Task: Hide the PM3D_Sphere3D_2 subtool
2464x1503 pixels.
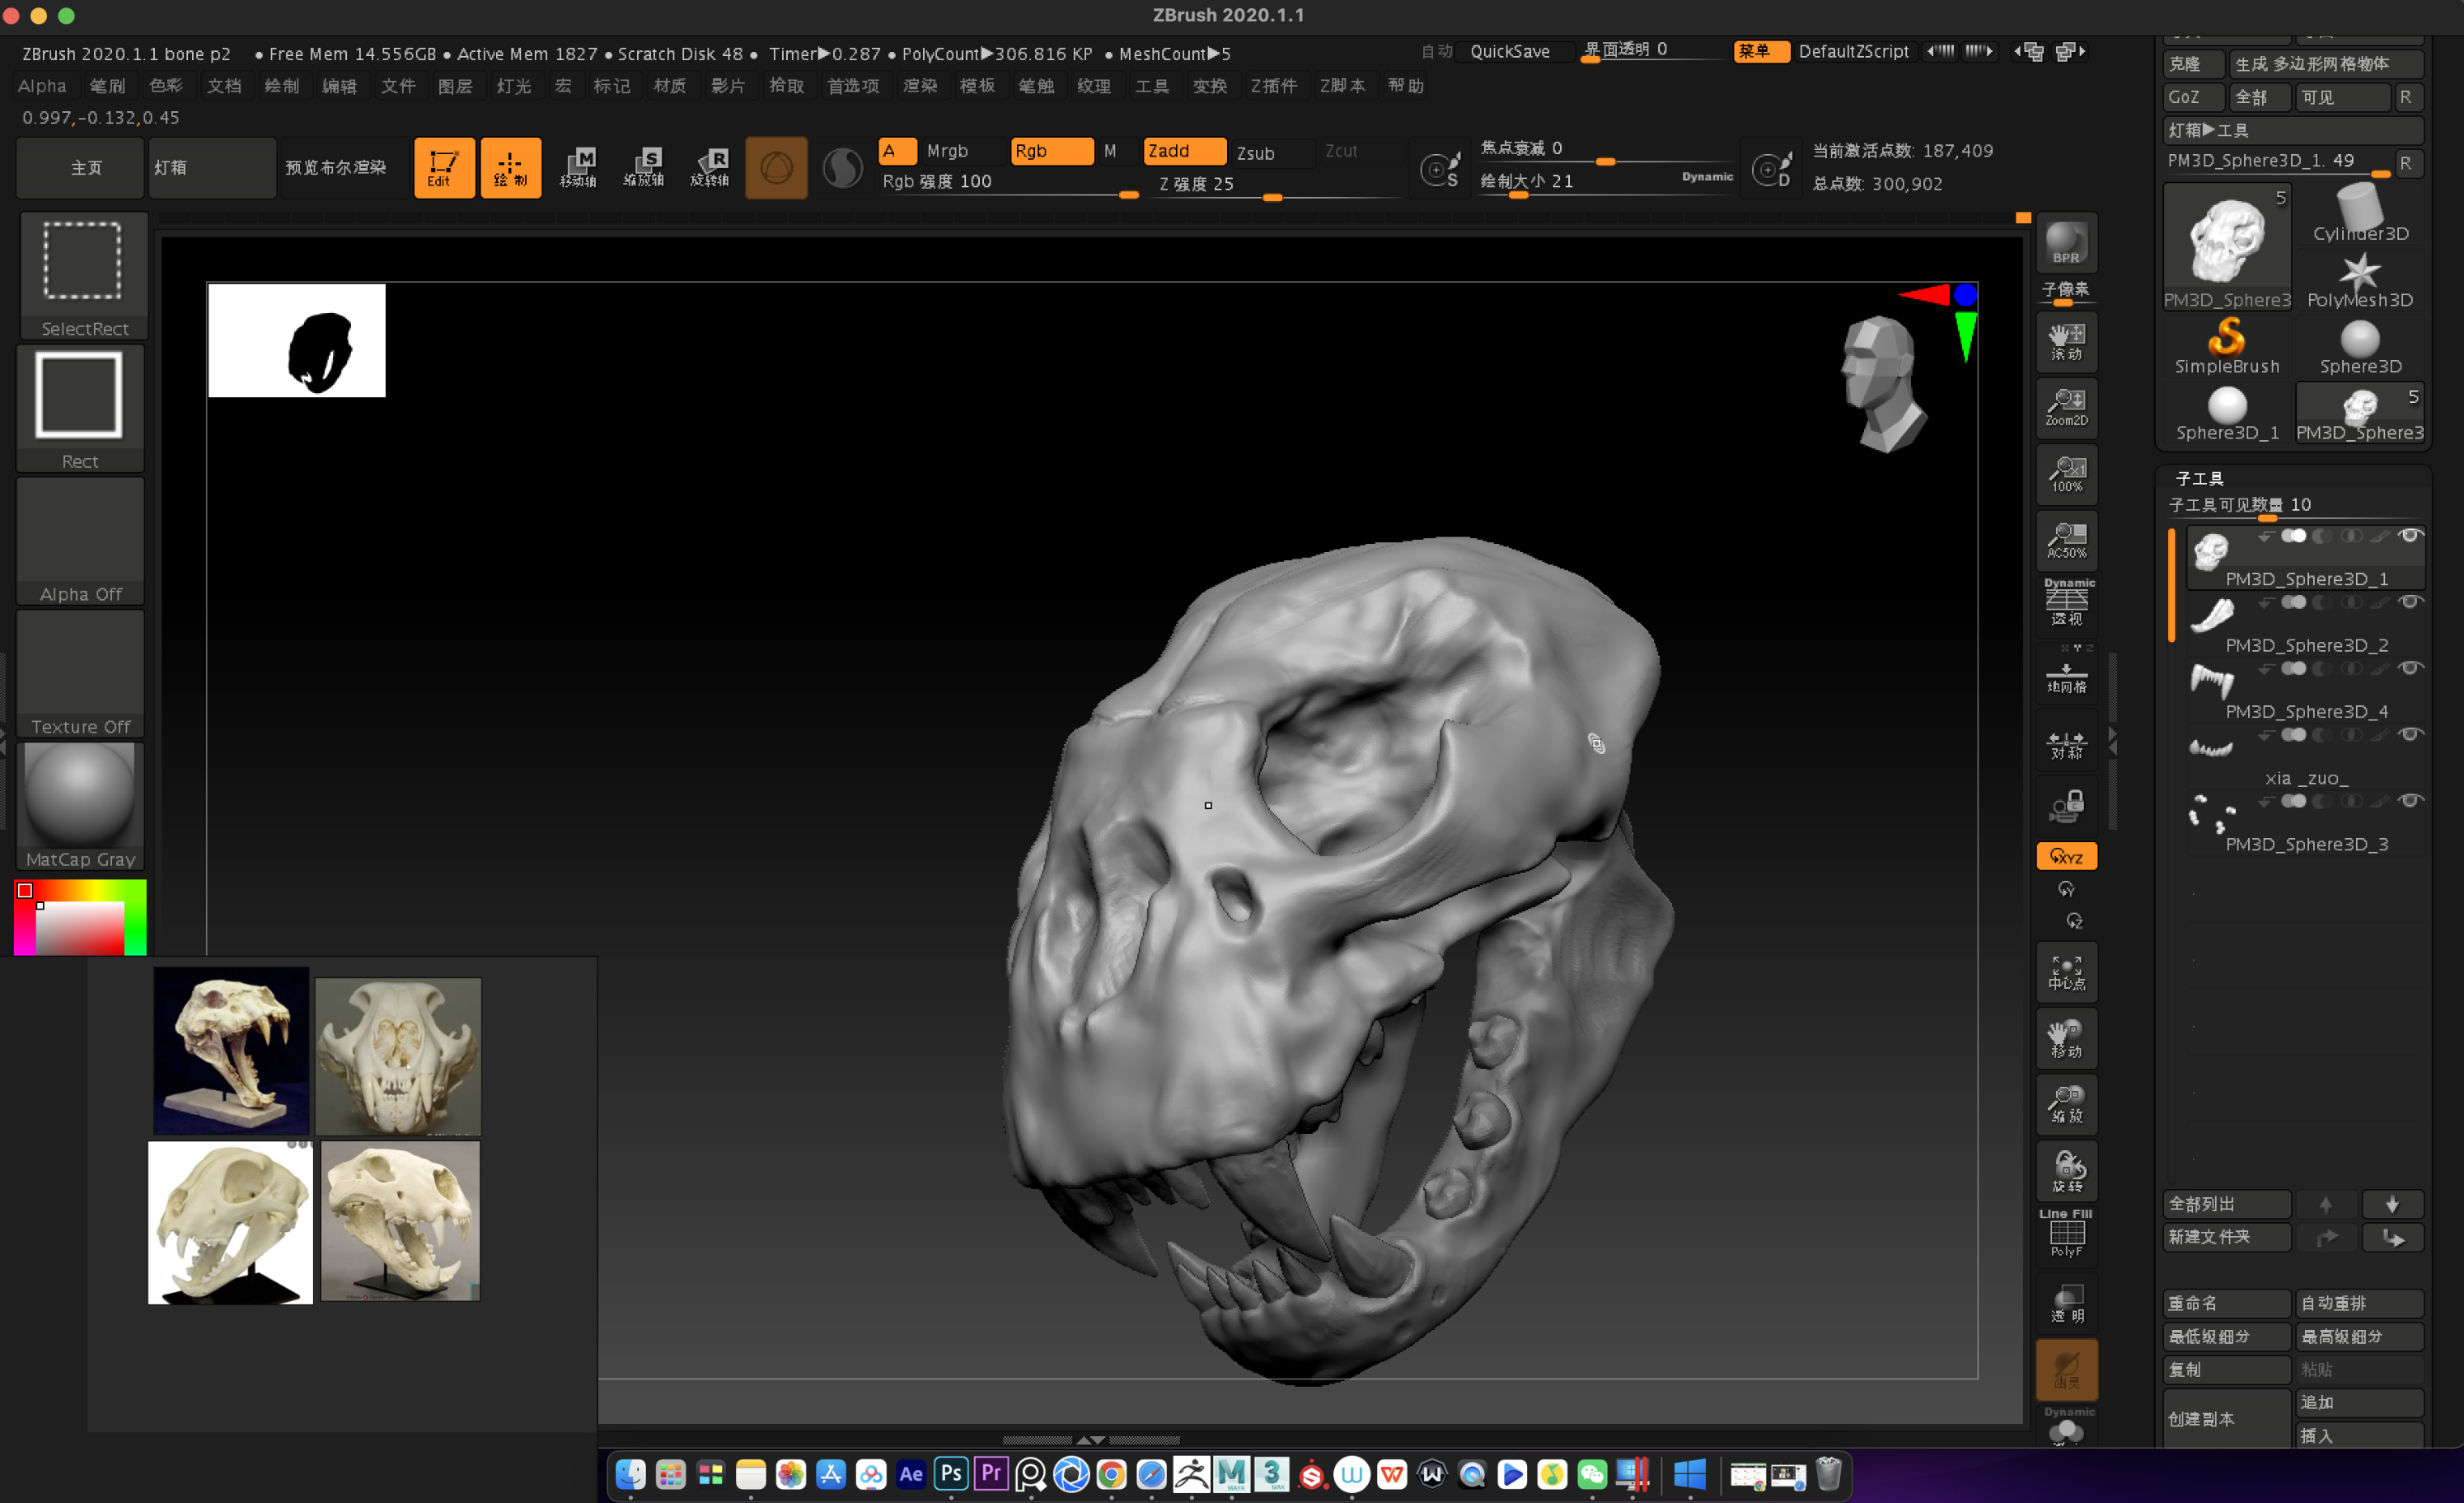Action: click(2410, 602)
